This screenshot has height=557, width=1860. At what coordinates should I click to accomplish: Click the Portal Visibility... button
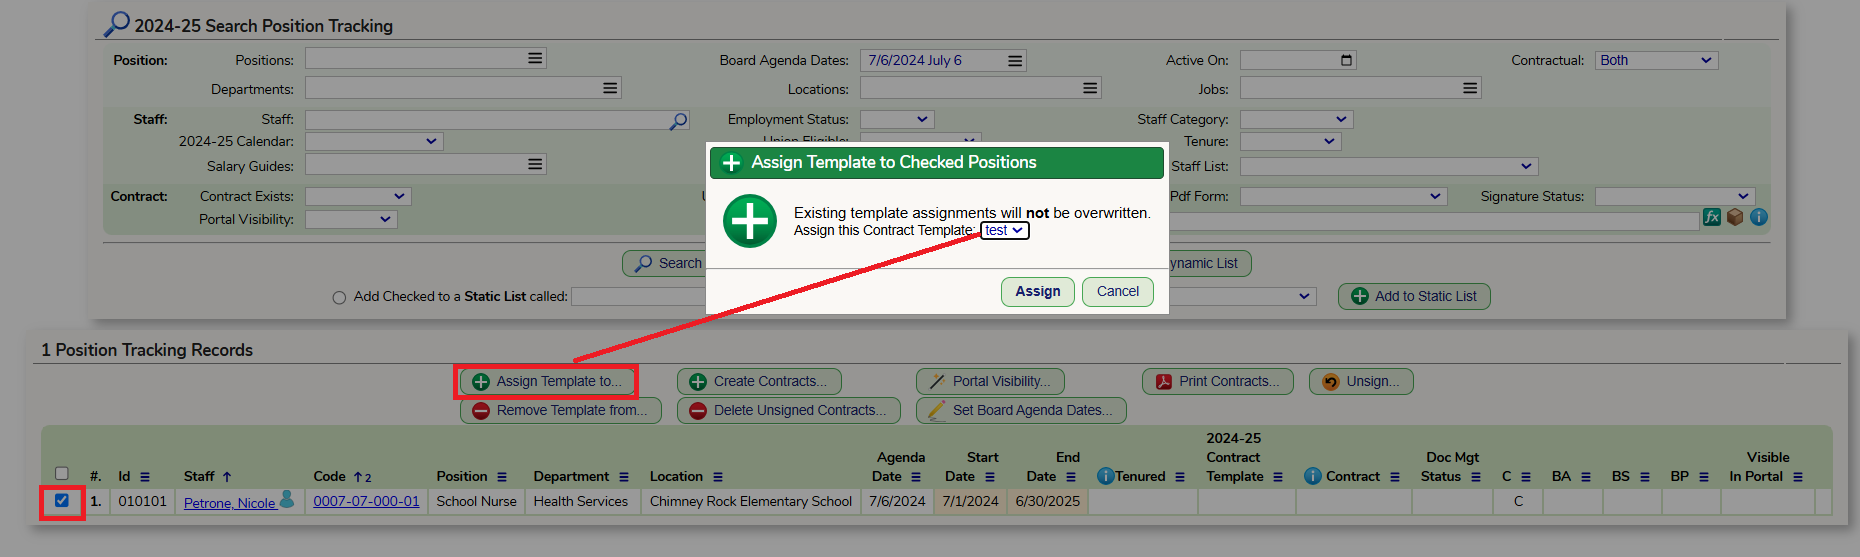[x=990, y=381]
